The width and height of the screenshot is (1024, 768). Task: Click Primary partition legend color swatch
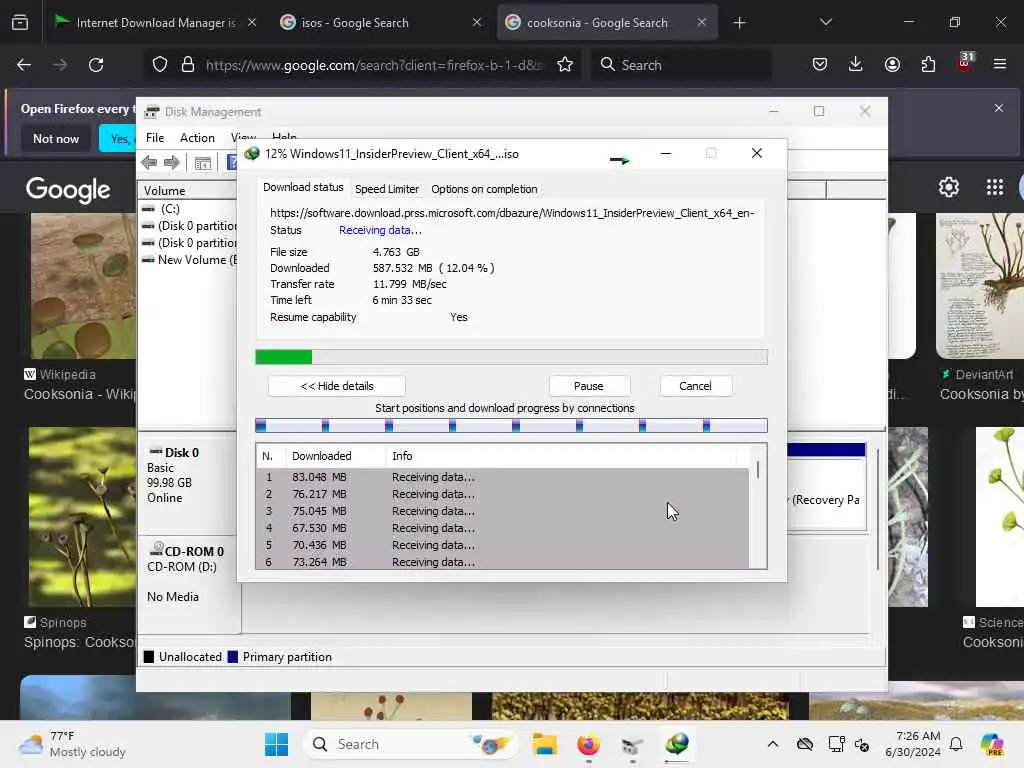tap(232, 657)
